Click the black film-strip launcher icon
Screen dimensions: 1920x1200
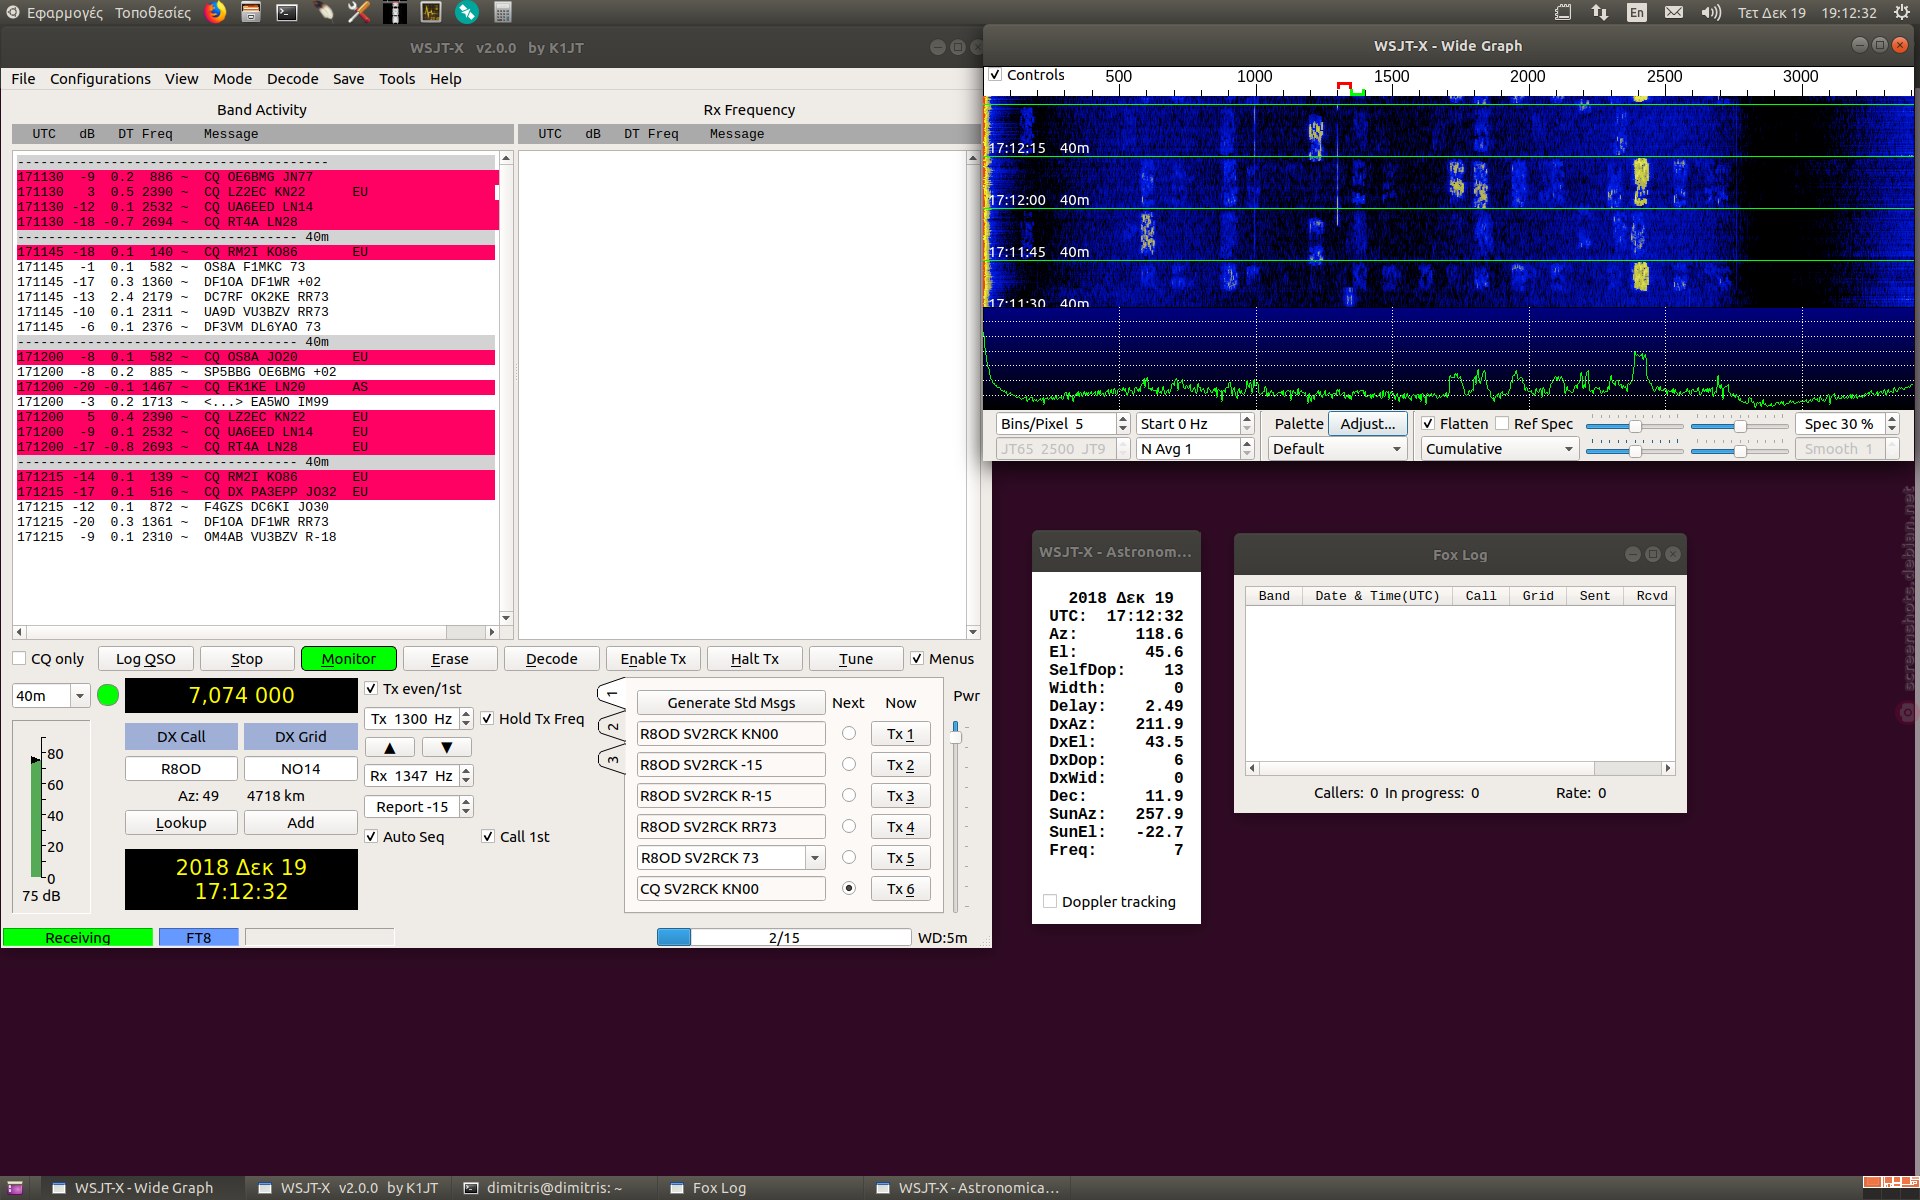point(395,12)
